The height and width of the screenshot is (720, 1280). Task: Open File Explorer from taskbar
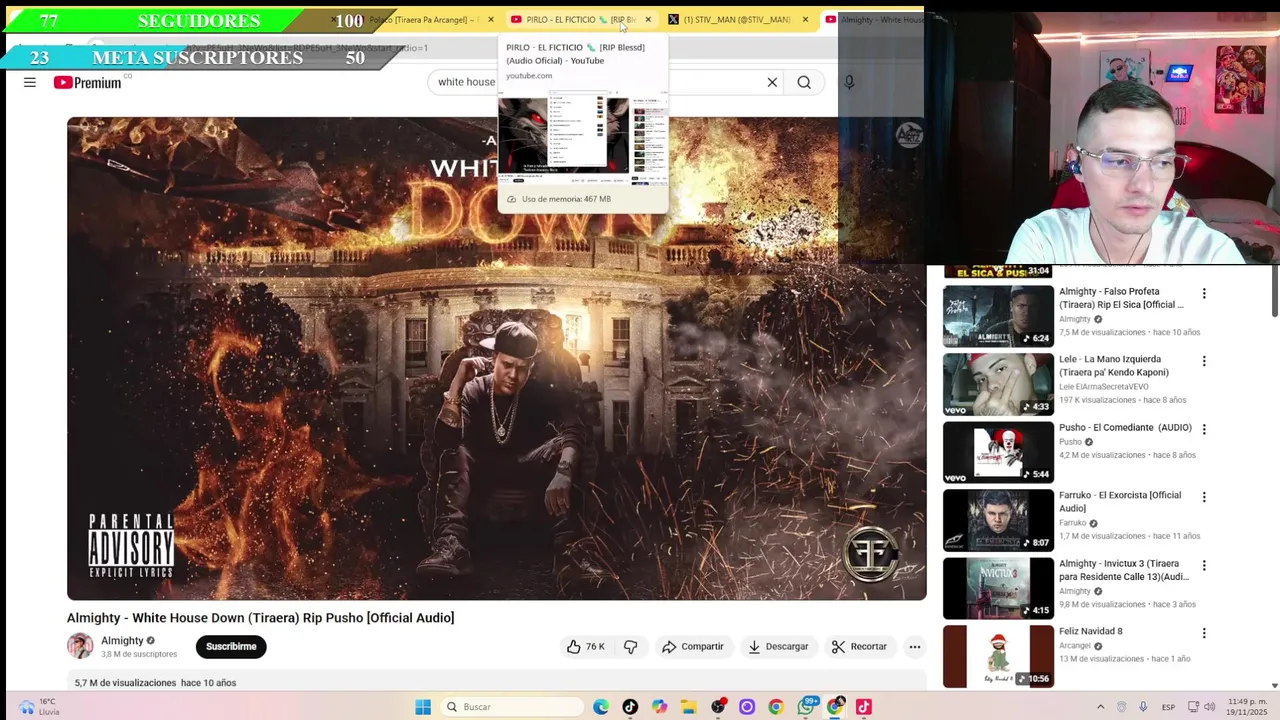tap(688, 707)
